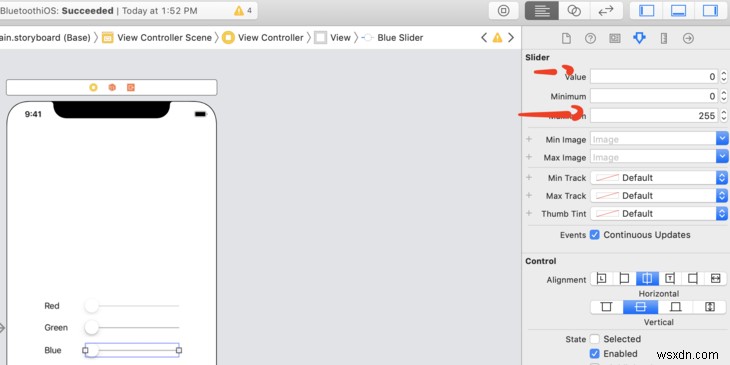Toggle the Debug bottom panel
Image resolution: width=730 pixels, height=365 pixels.
678,11
